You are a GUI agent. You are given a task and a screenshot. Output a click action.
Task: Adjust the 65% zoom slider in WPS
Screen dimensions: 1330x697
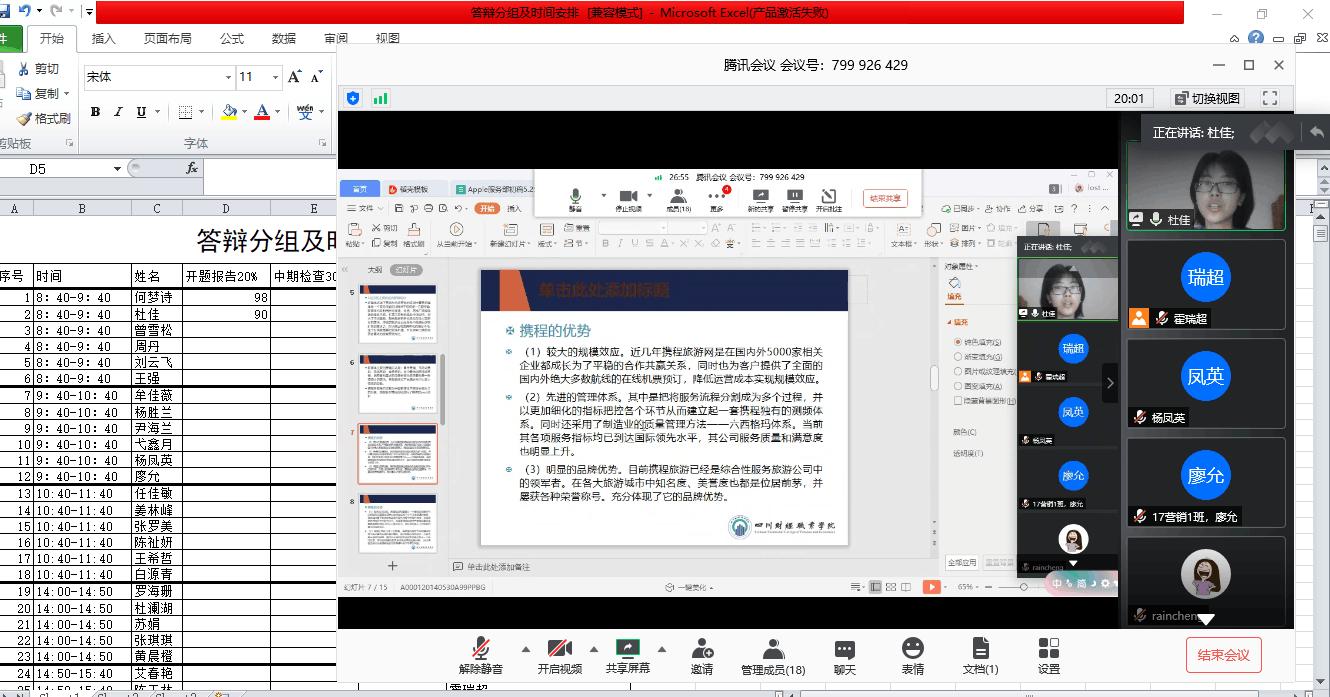[x=1024, y=587]
